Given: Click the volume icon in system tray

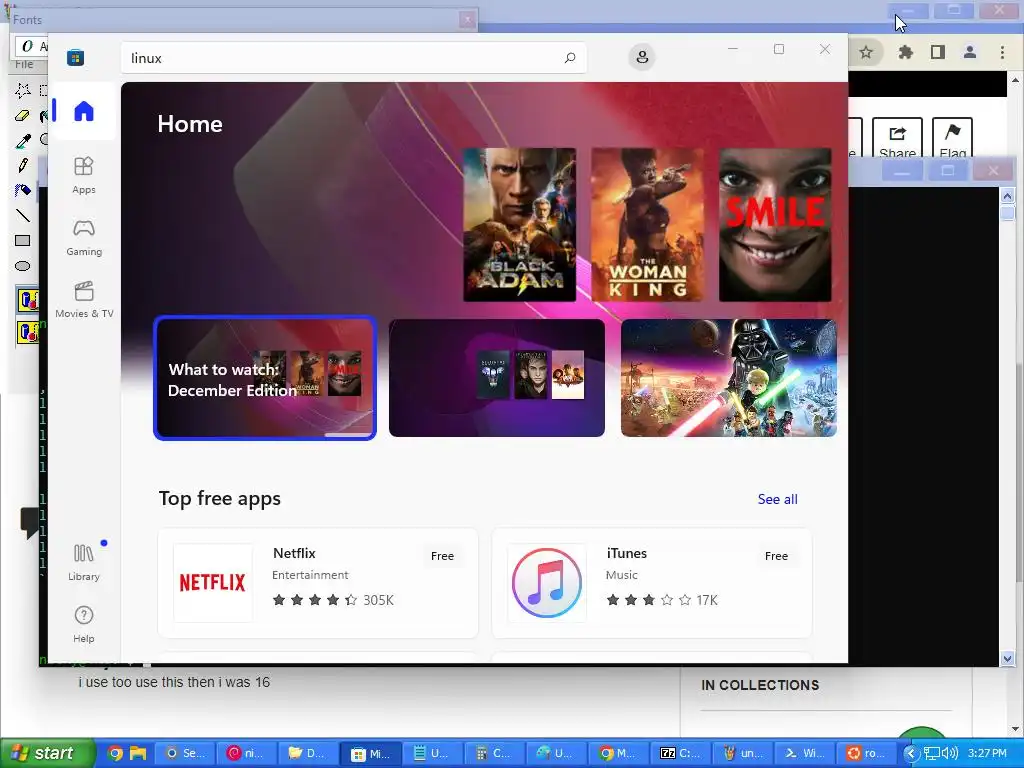Looking at the screenshot, I should (950, 754).
